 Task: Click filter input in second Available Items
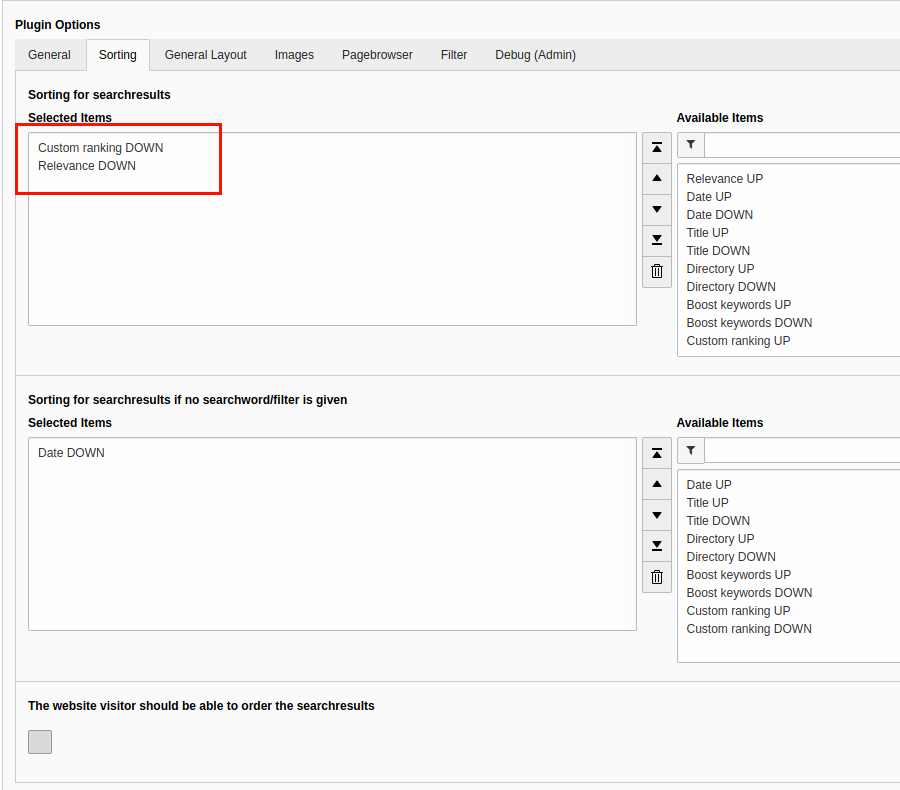coord(802,451)
